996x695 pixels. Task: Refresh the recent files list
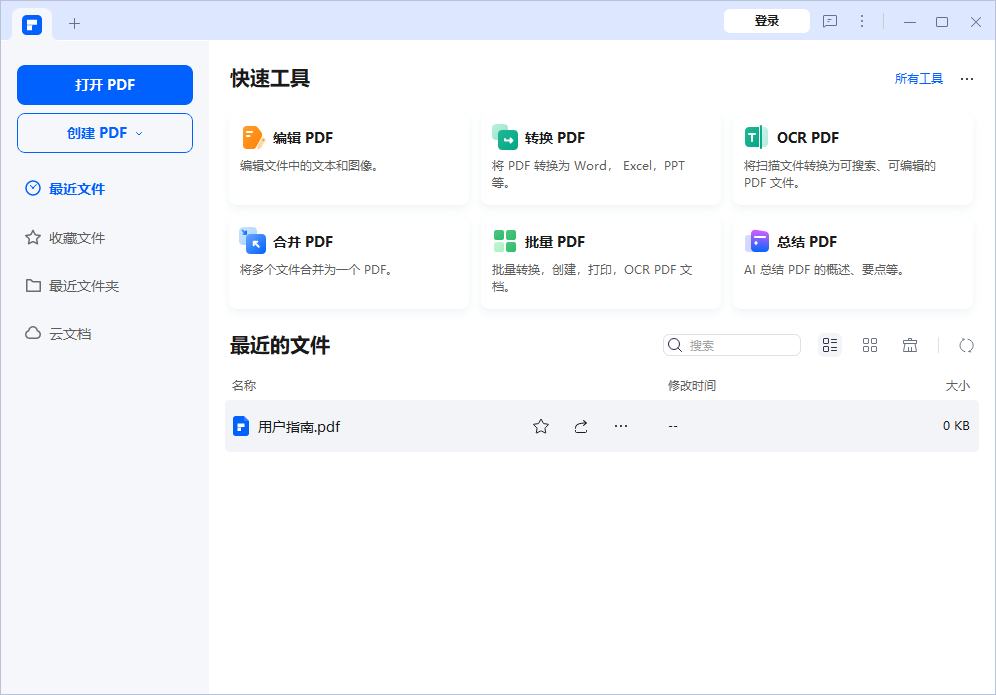[x=966, y=344]
